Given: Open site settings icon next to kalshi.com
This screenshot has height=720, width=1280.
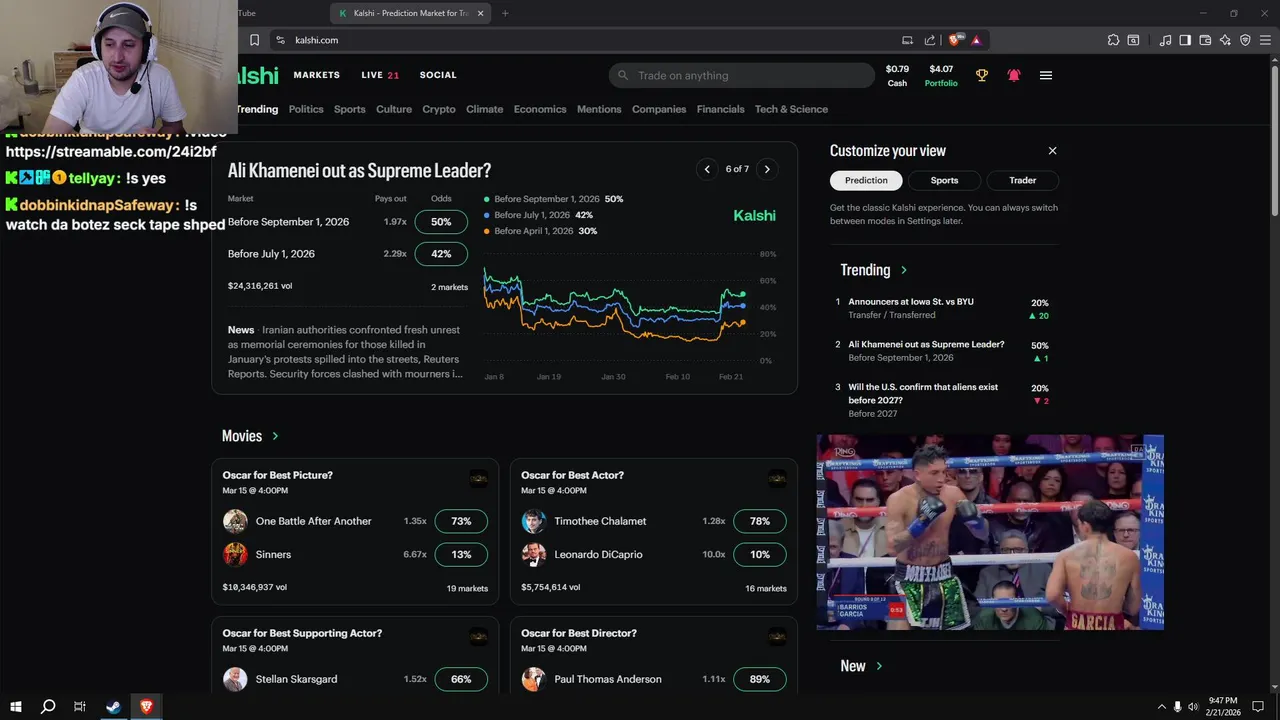Looking at the screenshot, I should (x=280, y=40).
